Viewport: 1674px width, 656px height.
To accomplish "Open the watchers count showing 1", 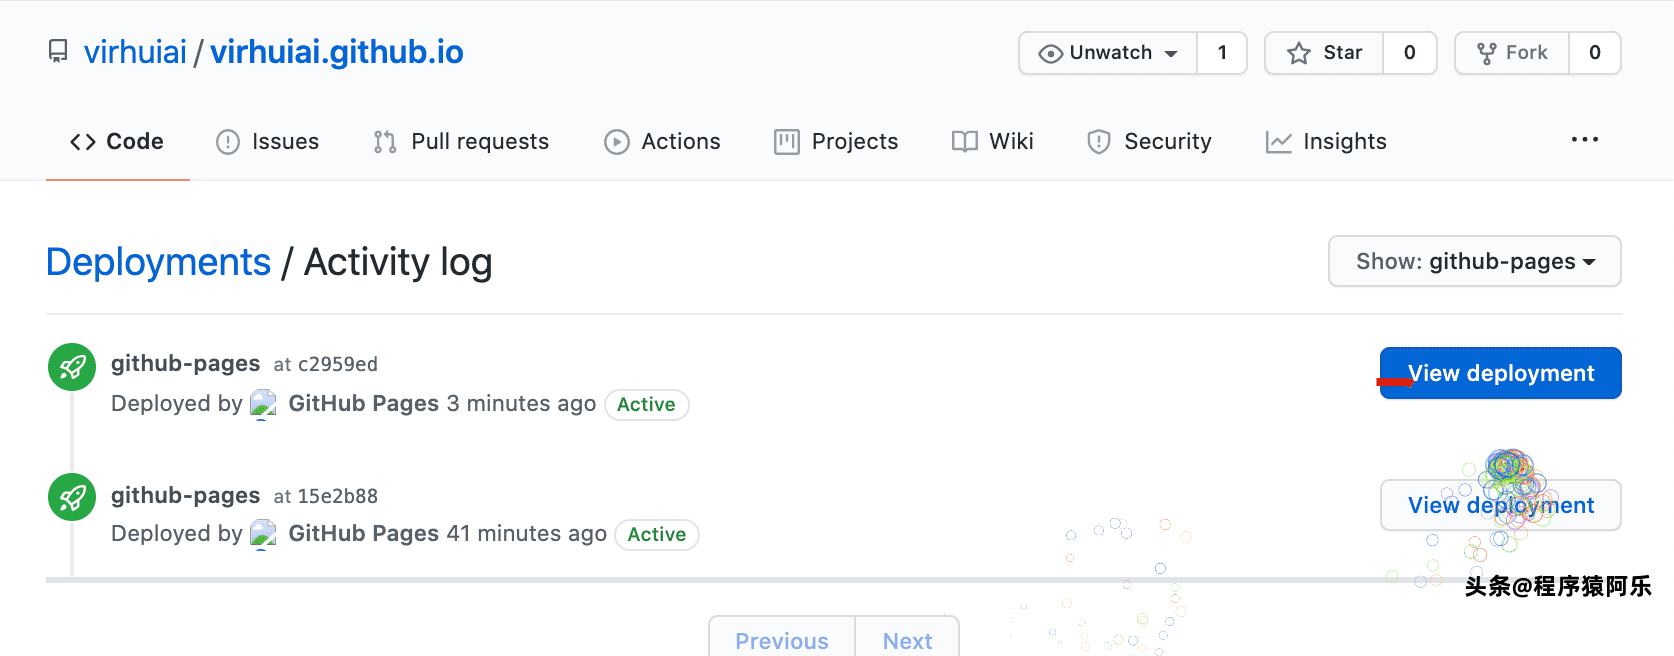I will pos(1222,53).
